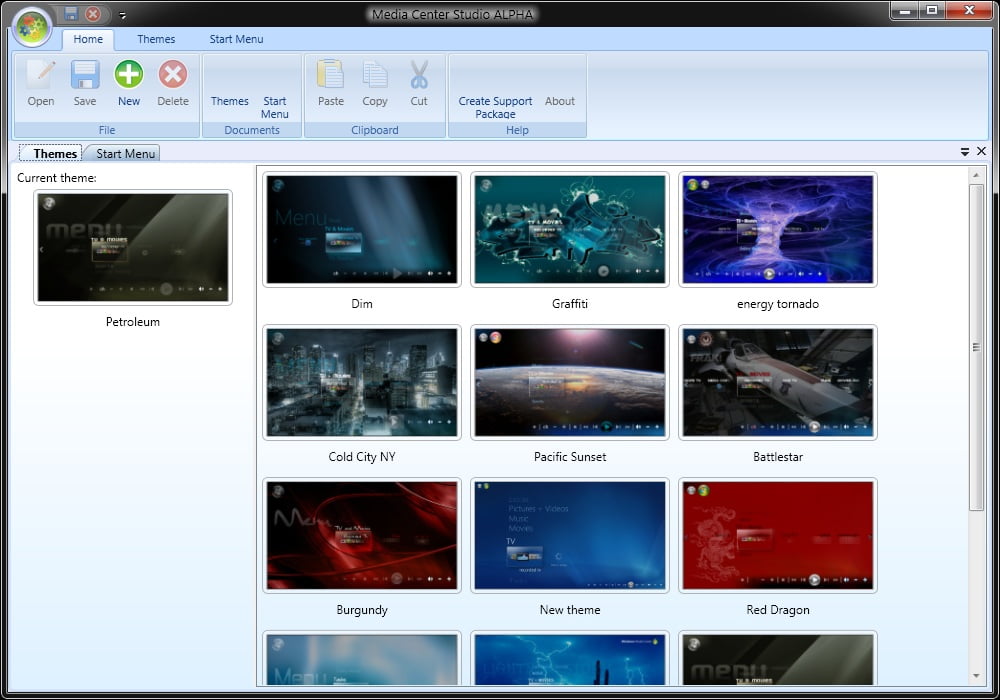This screenshot has height=700, width=1000.
Task: Open the round application orb menu
Action: point(33,27)
